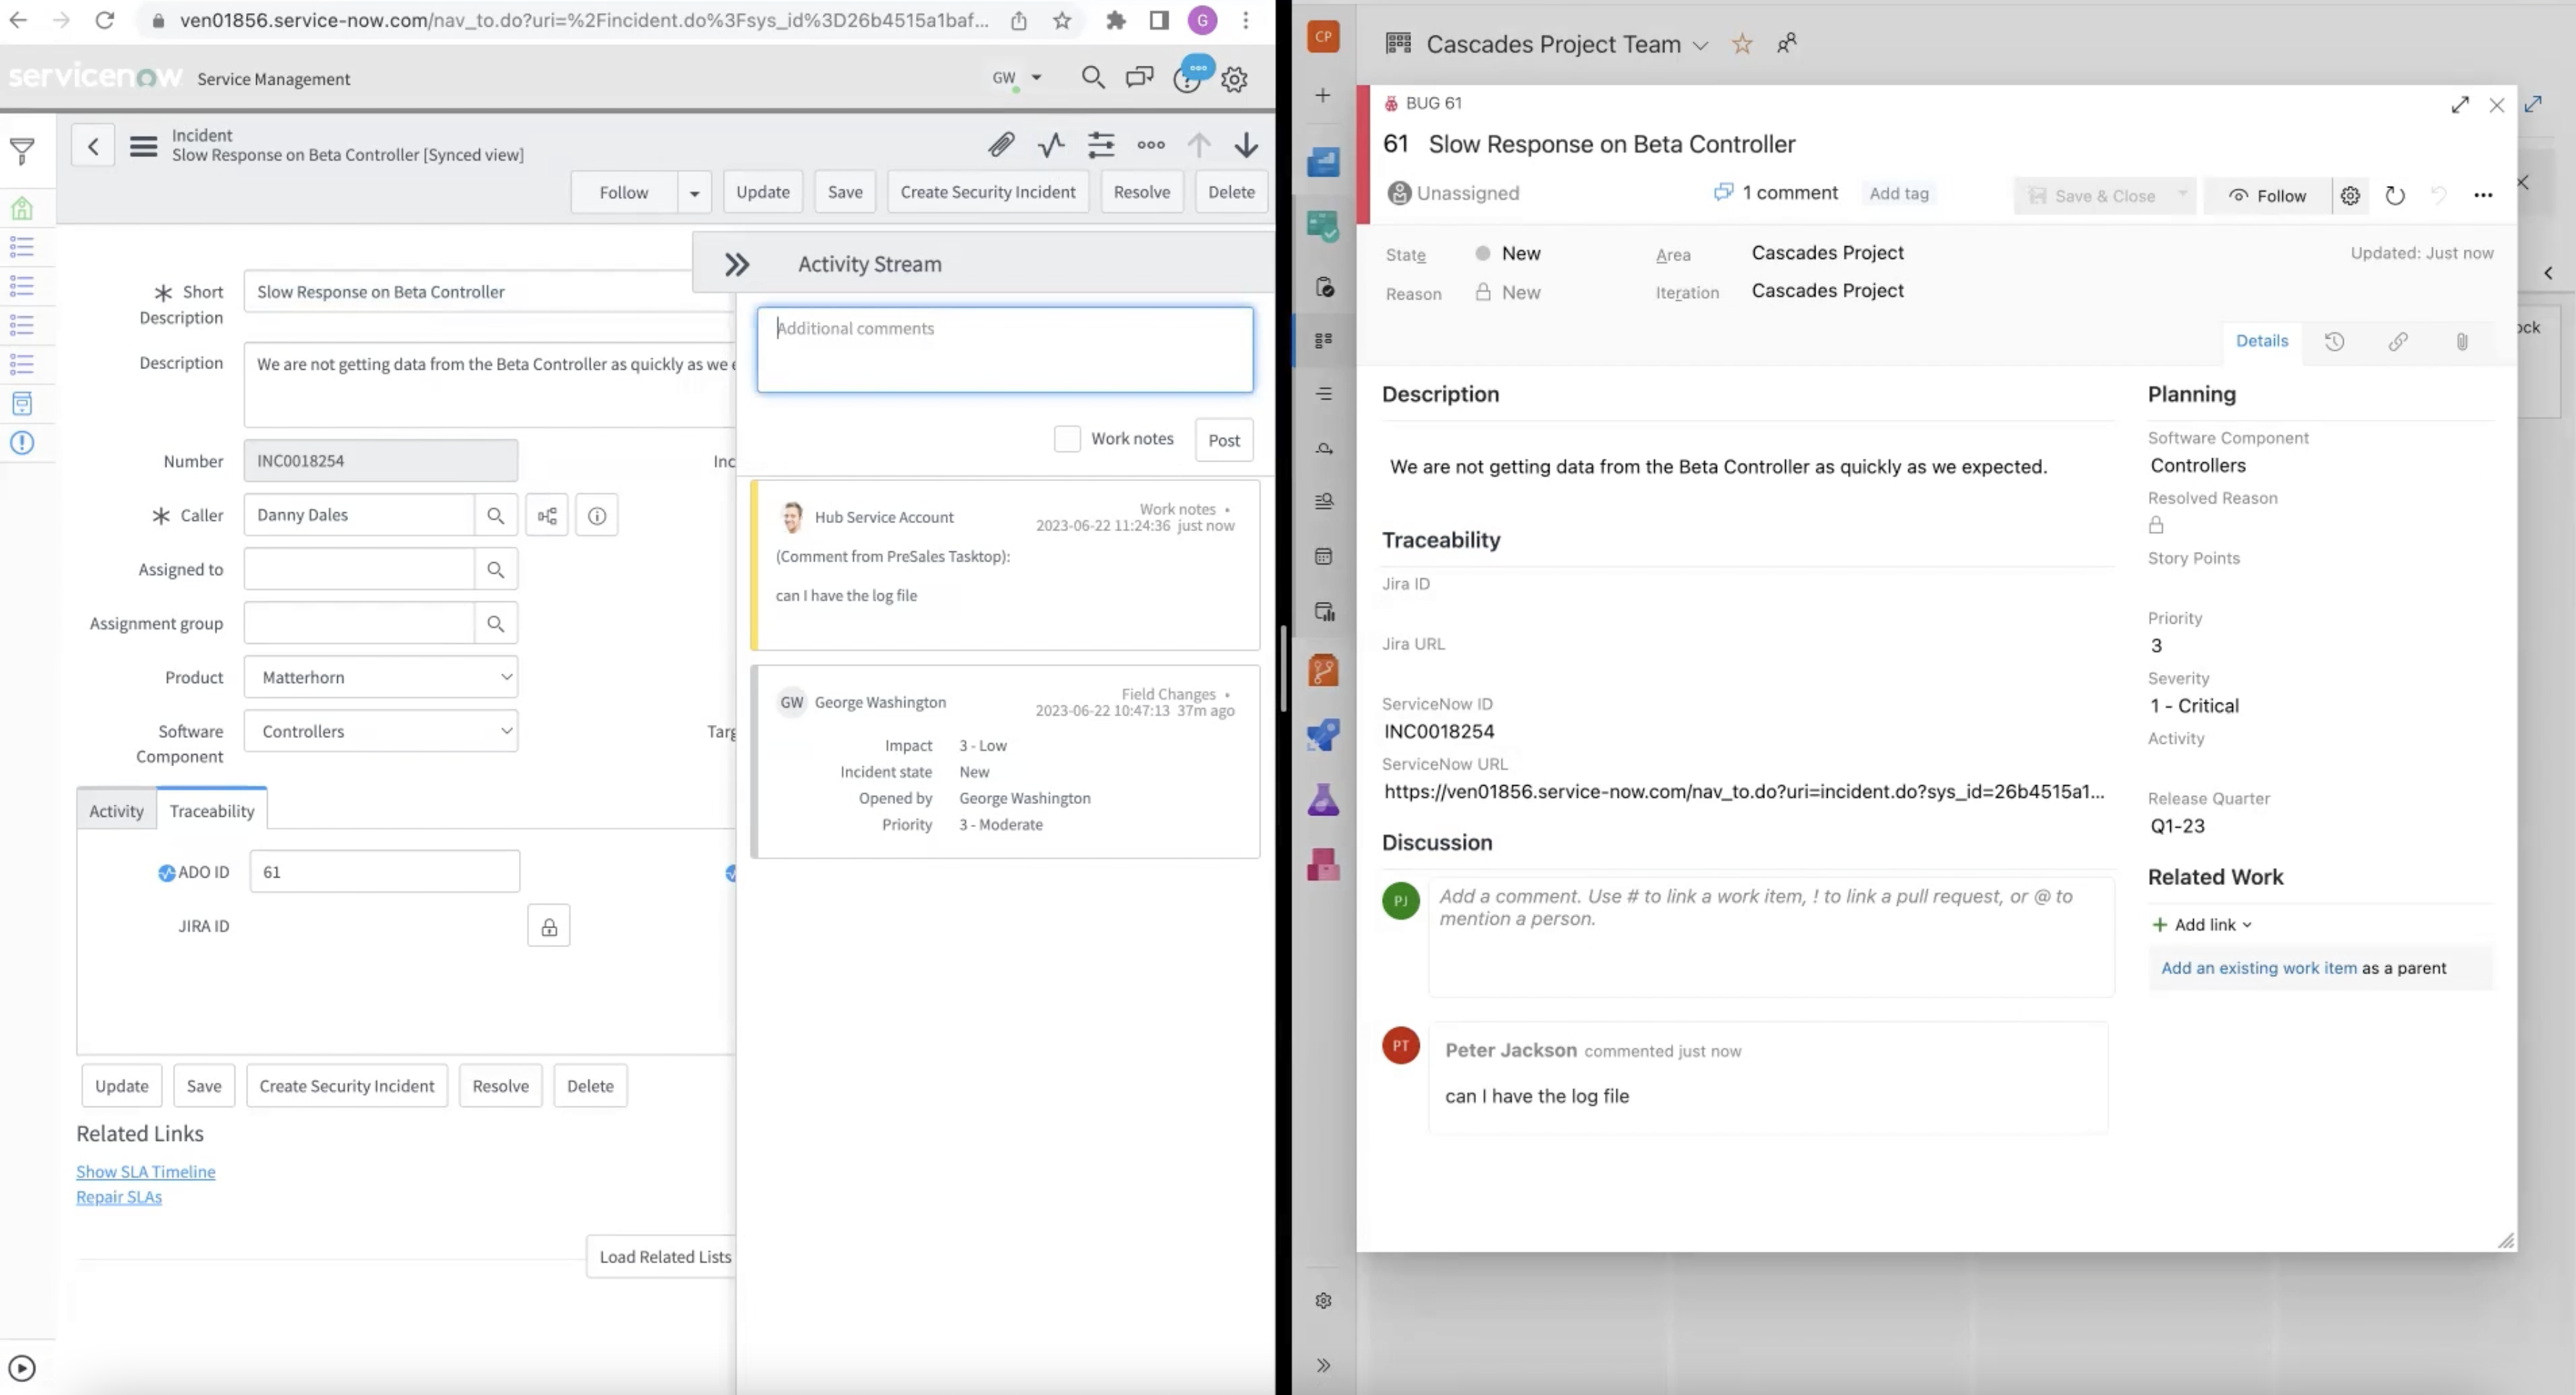Expand the Azure DevOps sidebar chevrons
This screenshot has height=1395, width=2576.
click(x=1323, y=1366)
